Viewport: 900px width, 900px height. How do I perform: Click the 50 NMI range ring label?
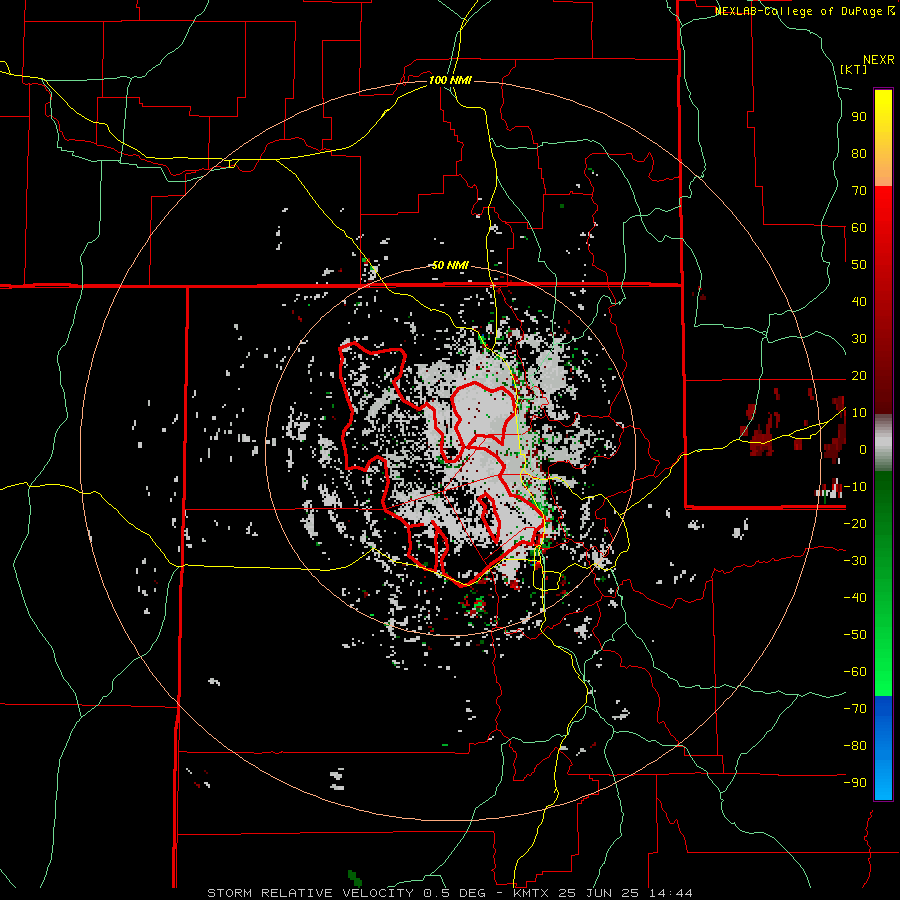450,265
